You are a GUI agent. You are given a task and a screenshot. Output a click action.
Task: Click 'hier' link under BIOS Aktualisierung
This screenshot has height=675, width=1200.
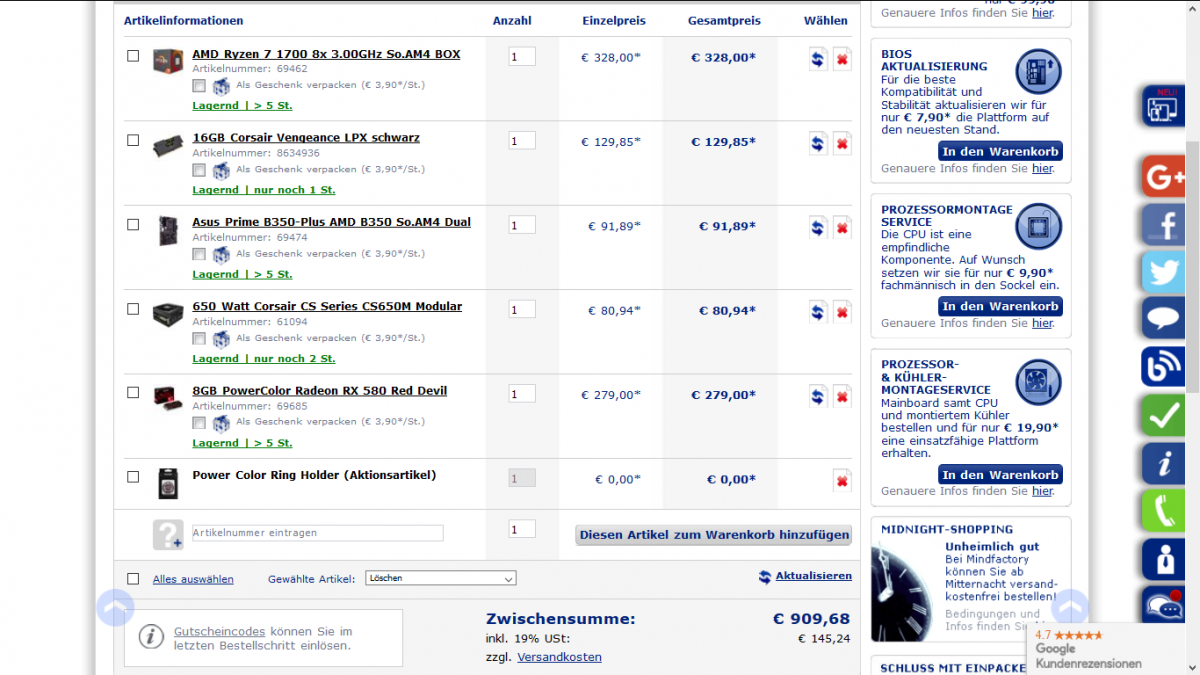[1043, 169]
